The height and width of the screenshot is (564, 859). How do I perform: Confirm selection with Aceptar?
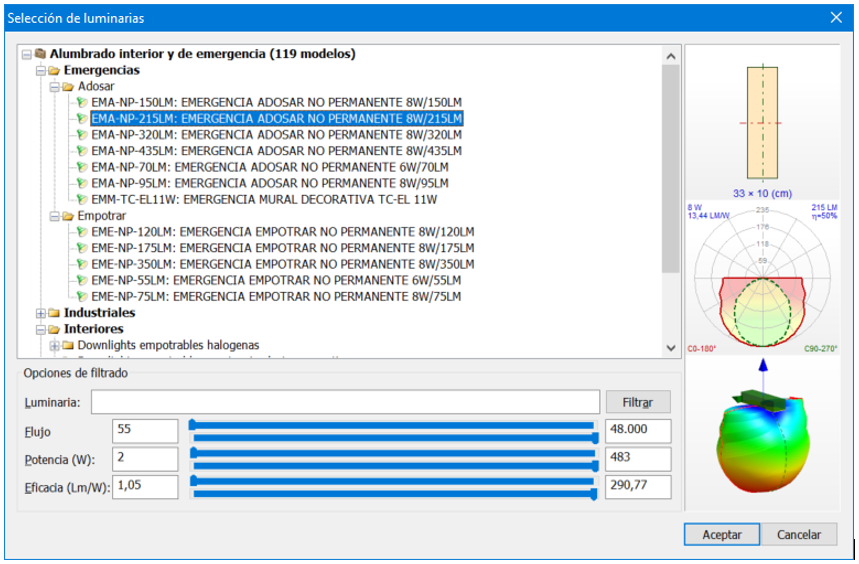[x=721, y=535]
